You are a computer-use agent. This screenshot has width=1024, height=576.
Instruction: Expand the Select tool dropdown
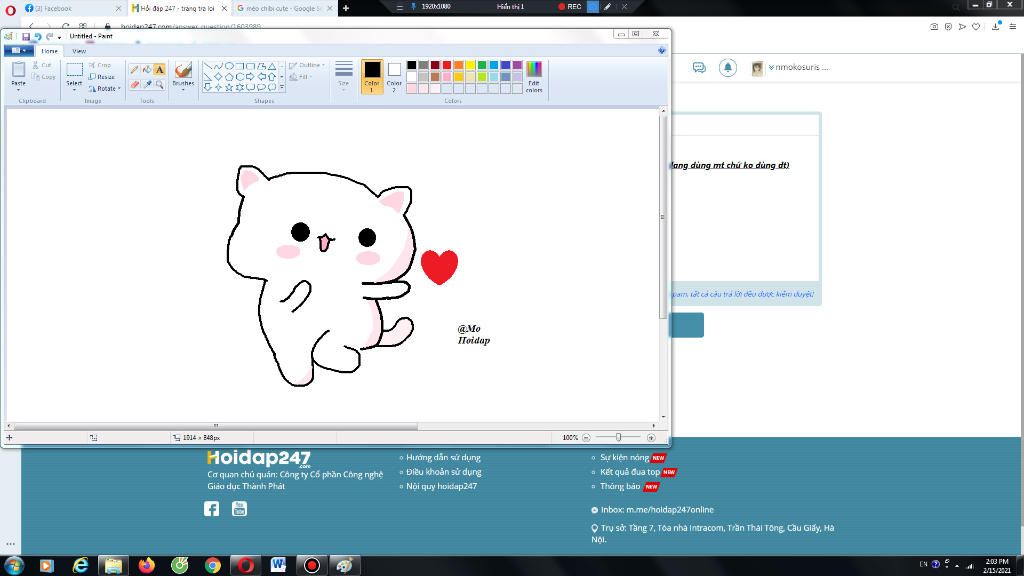(74, 88)
